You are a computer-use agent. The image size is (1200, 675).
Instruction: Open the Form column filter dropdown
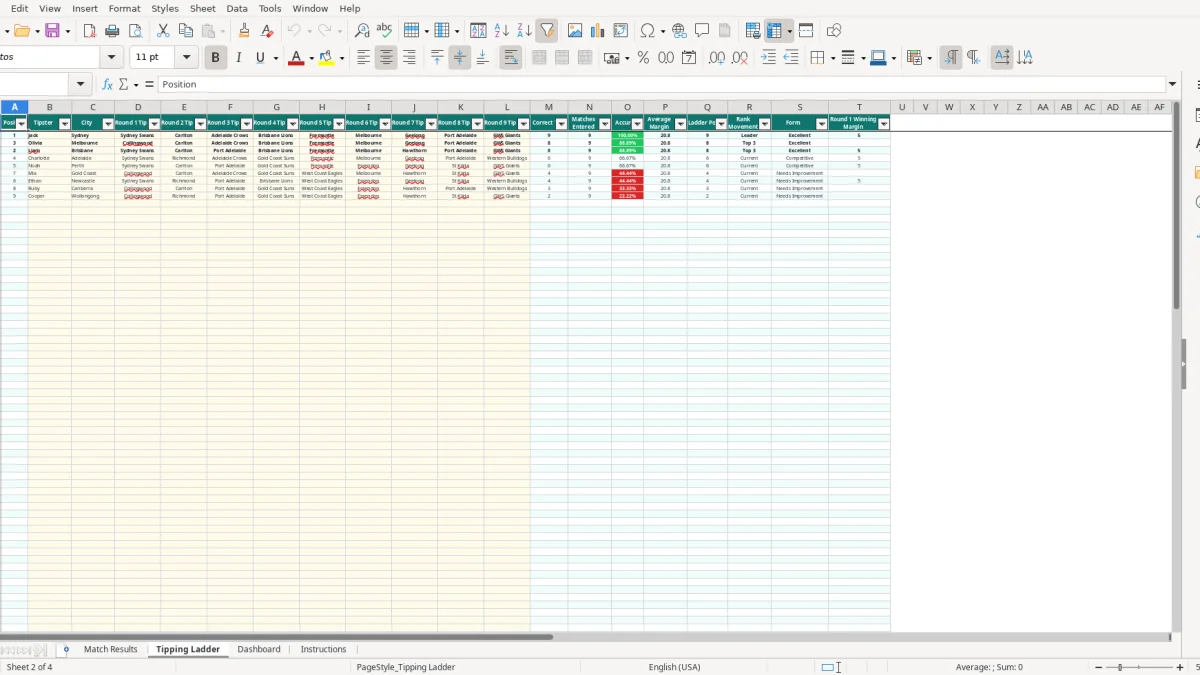[x=822, y=124]
